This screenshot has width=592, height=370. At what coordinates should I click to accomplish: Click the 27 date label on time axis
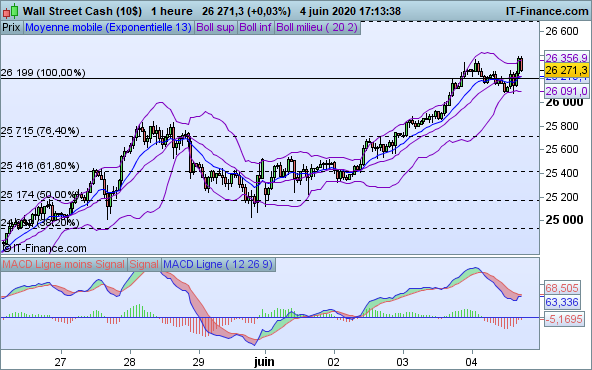click(x=61, y=362)
